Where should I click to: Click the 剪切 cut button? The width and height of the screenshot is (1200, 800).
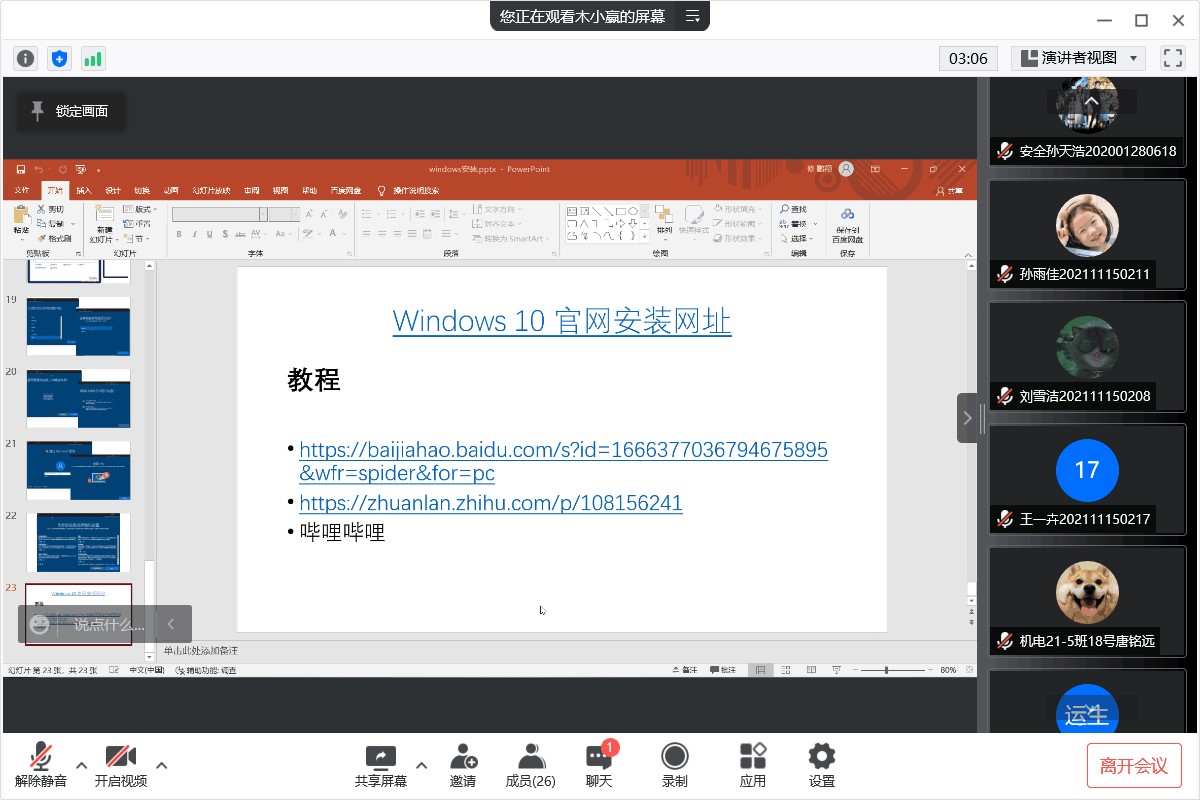point(50,209)
